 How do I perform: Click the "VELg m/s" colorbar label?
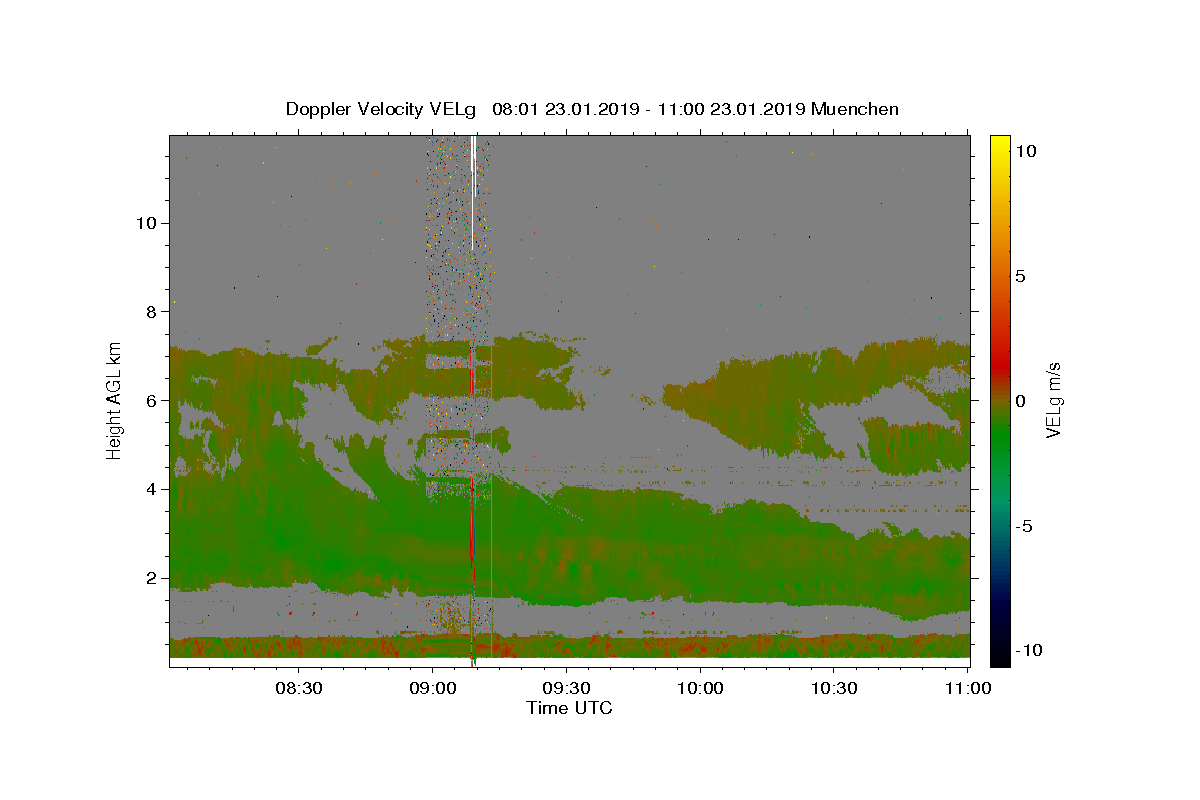point(1053,401)
